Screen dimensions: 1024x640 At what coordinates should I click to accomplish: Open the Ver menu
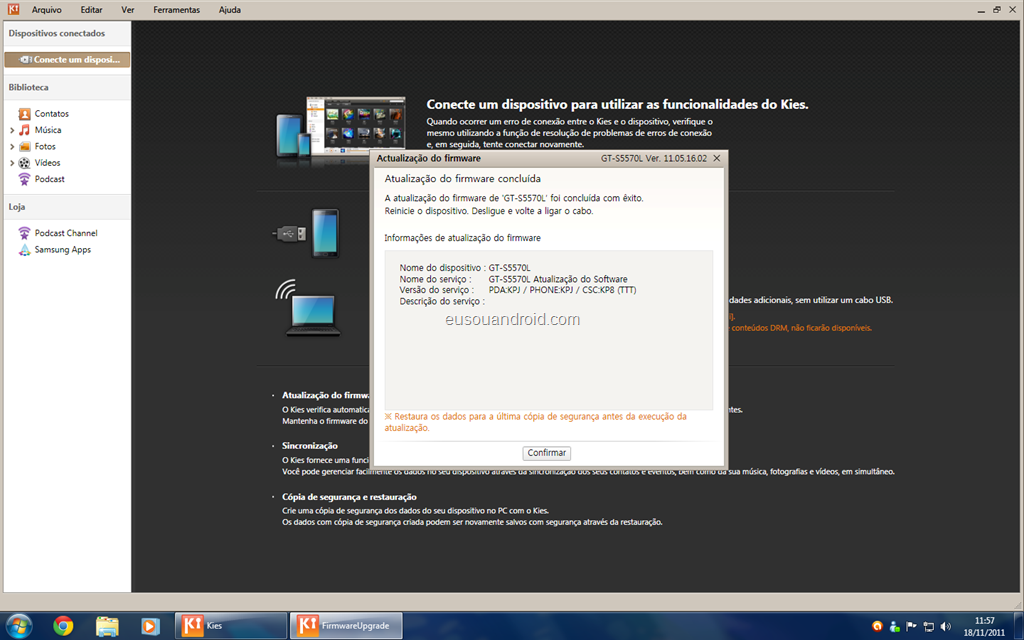point(128,10)
